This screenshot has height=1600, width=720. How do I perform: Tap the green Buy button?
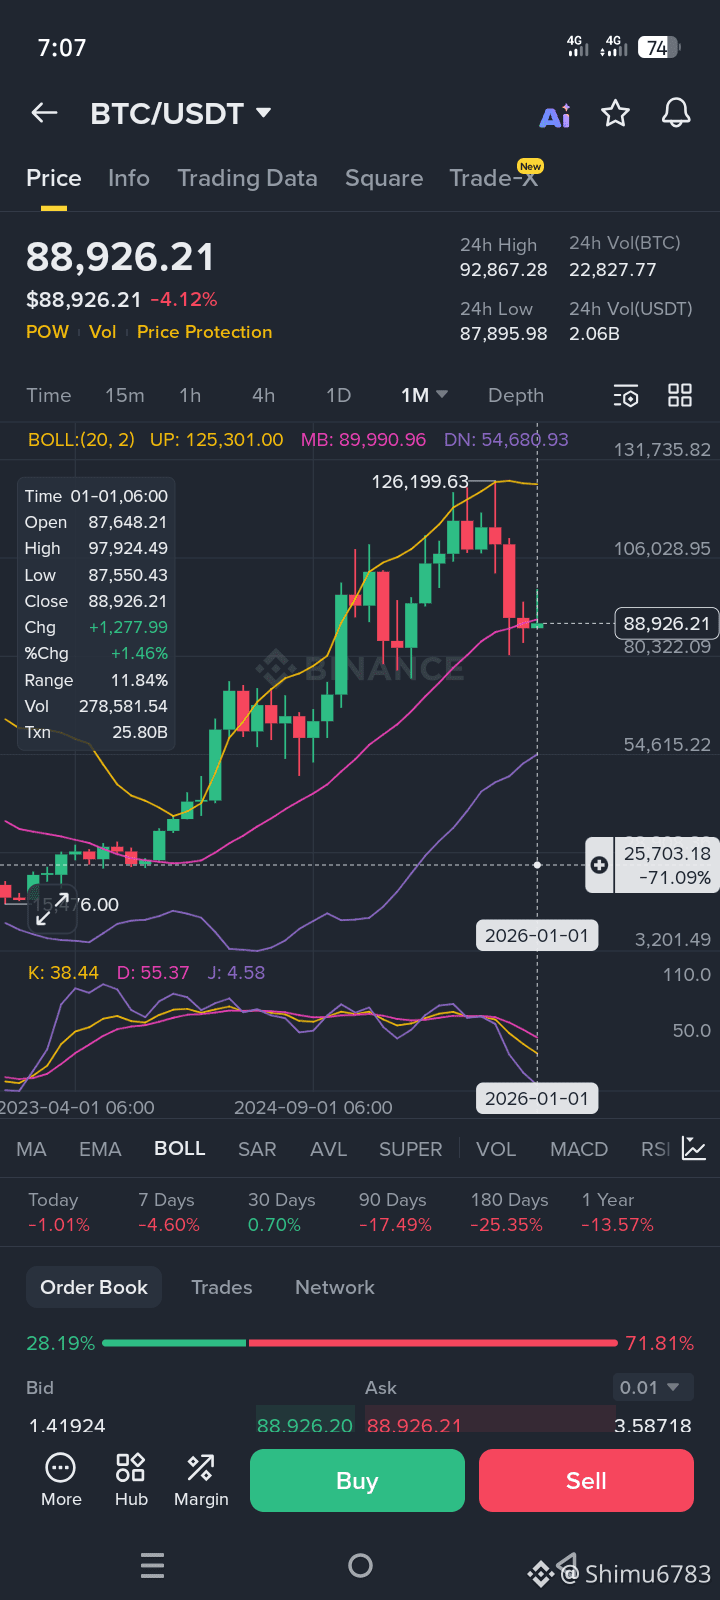tap(357, 1481)
